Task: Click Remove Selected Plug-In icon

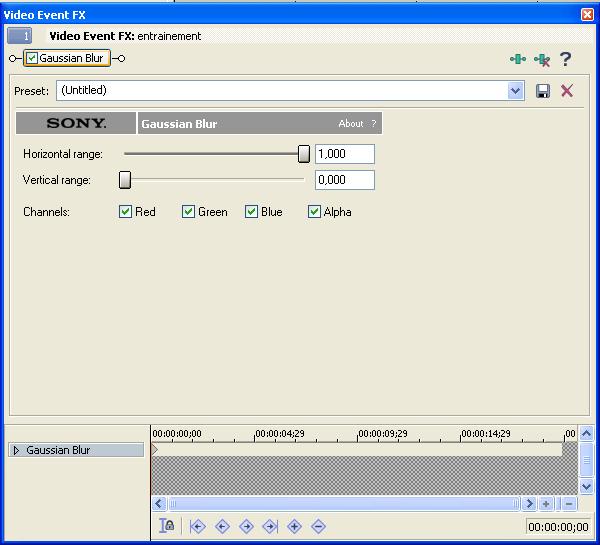Action: coord(542,59)
